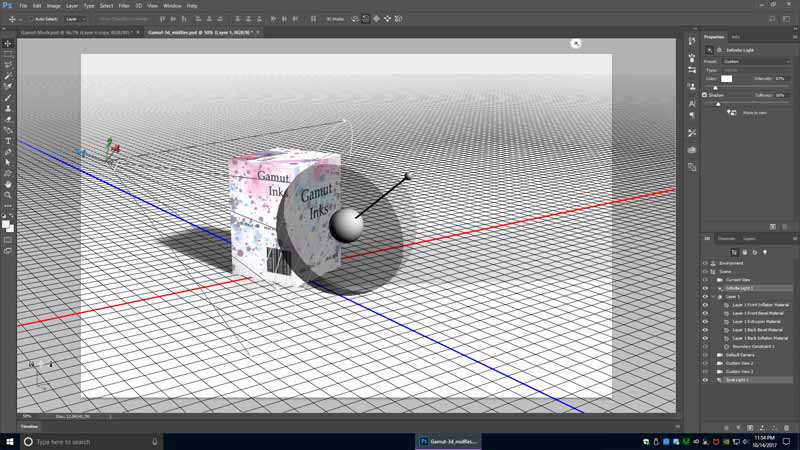Select the Zoom magnifier tool
The width and height of the screenshot is (800, 450).
click(8, 195)
